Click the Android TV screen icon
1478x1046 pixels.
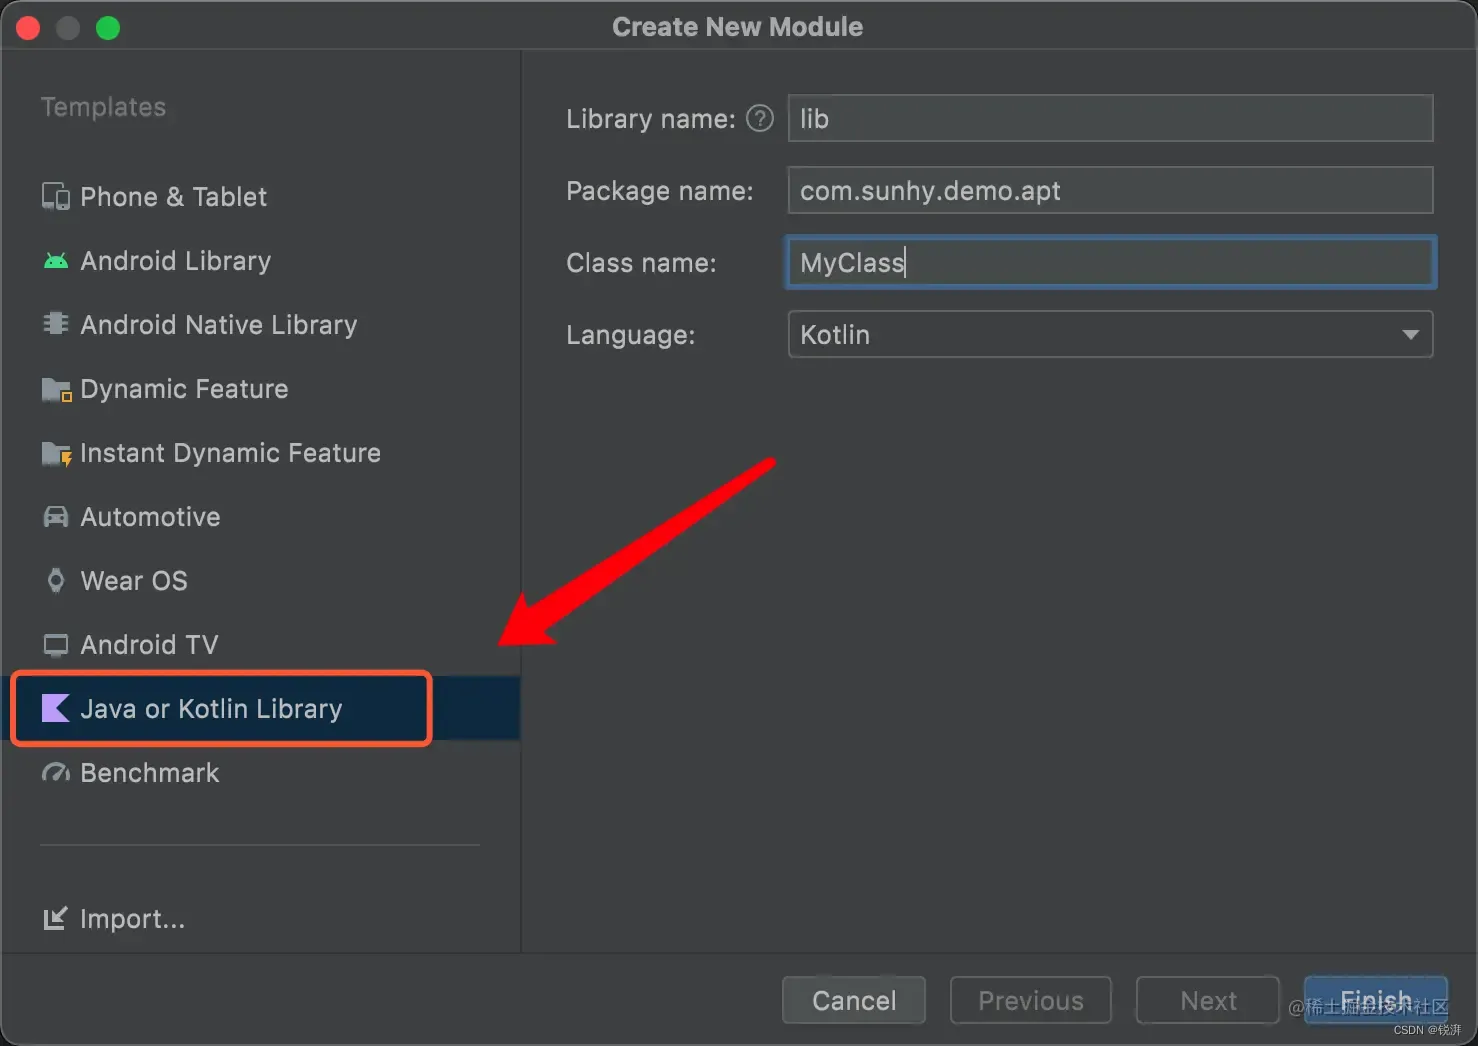pyautogui.click(x=56, y=645)
